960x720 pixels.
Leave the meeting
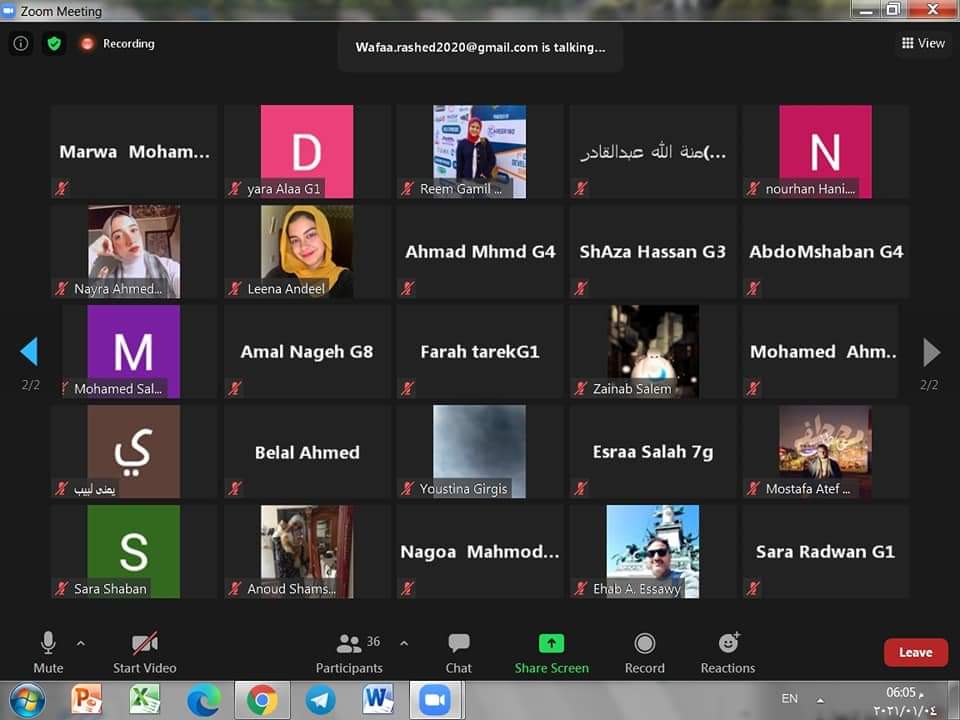[x=915, y=652]
